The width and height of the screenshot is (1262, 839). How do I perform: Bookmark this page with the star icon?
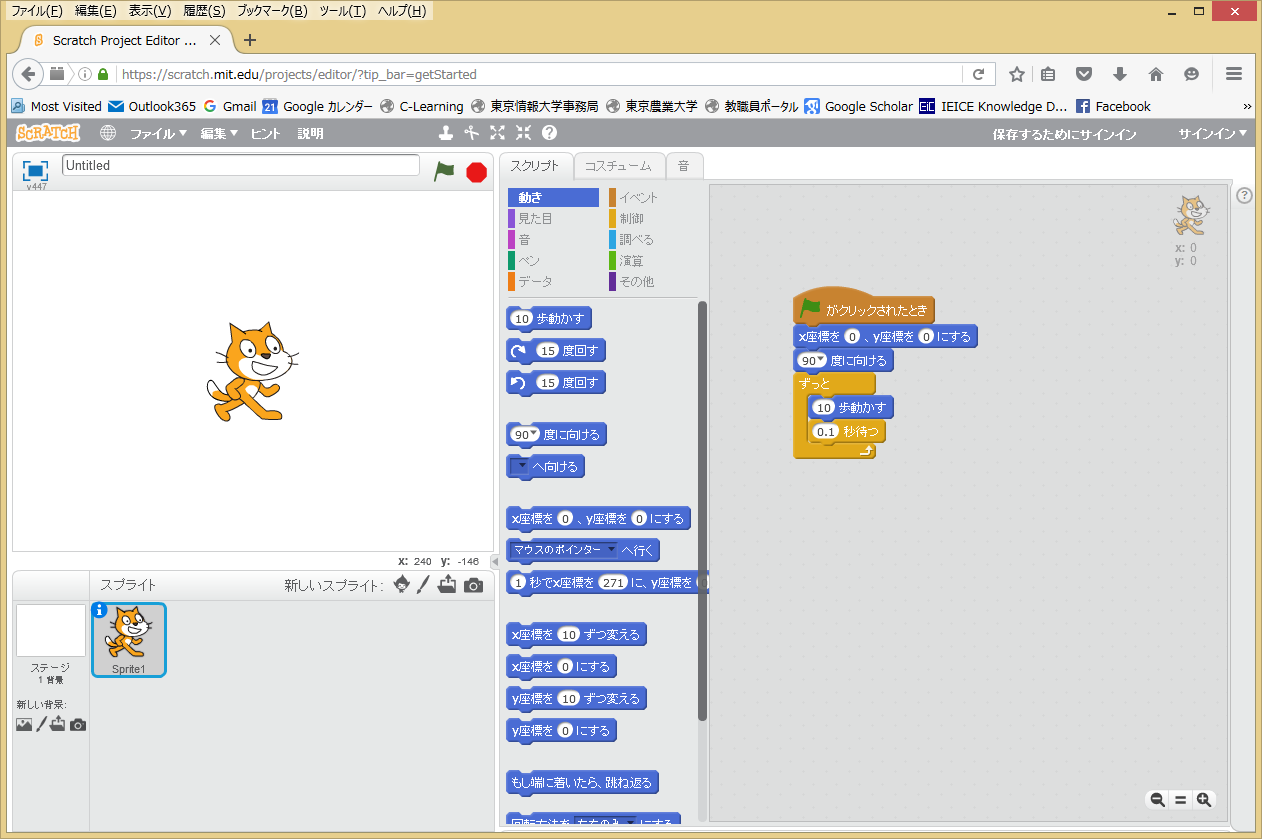[1017, 74]
